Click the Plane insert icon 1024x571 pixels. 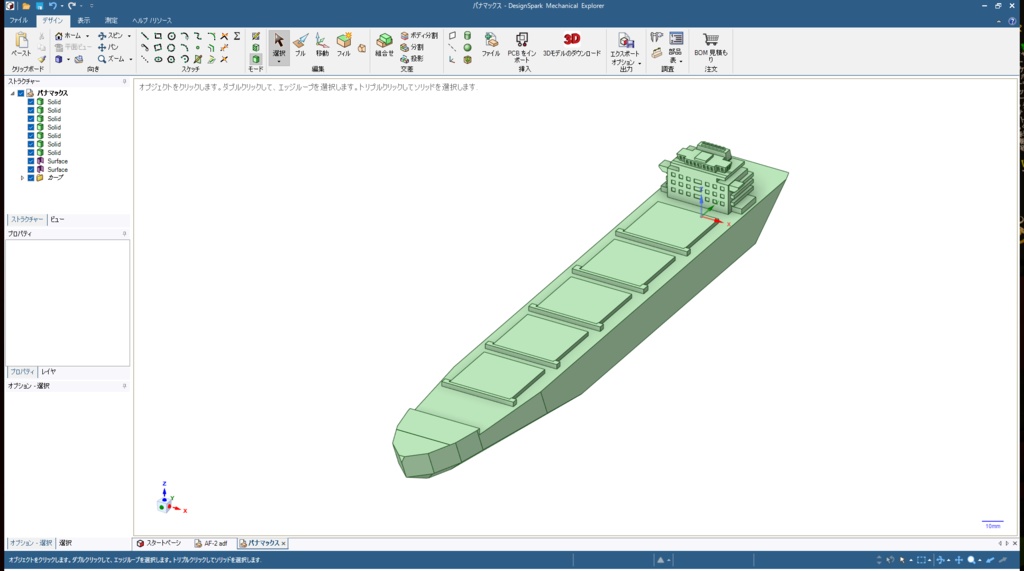[452, 36]
